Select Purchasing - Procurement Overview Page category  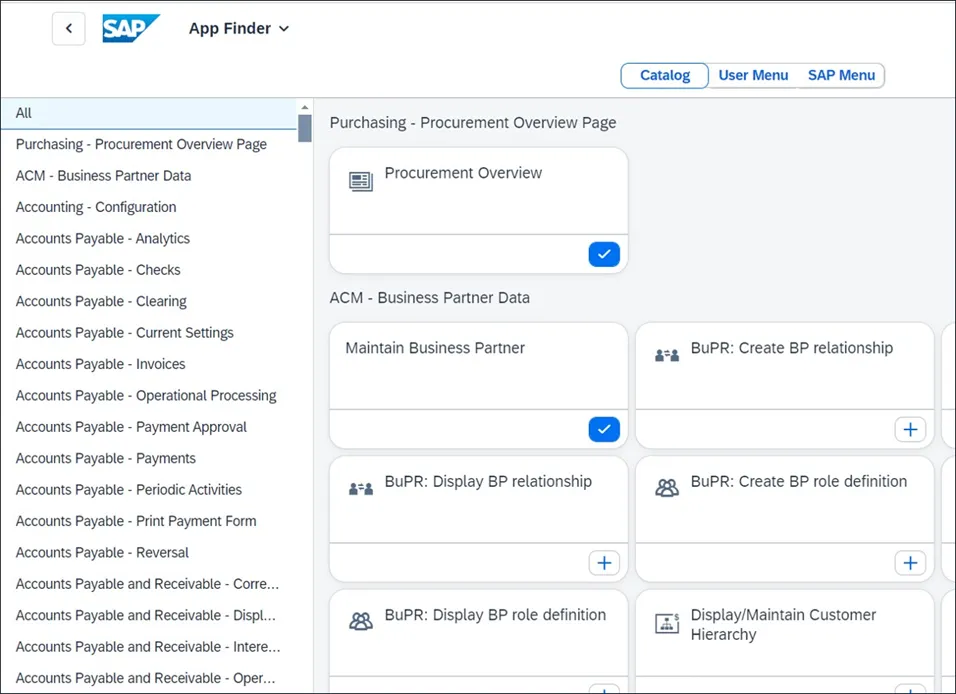pos(149,145)
